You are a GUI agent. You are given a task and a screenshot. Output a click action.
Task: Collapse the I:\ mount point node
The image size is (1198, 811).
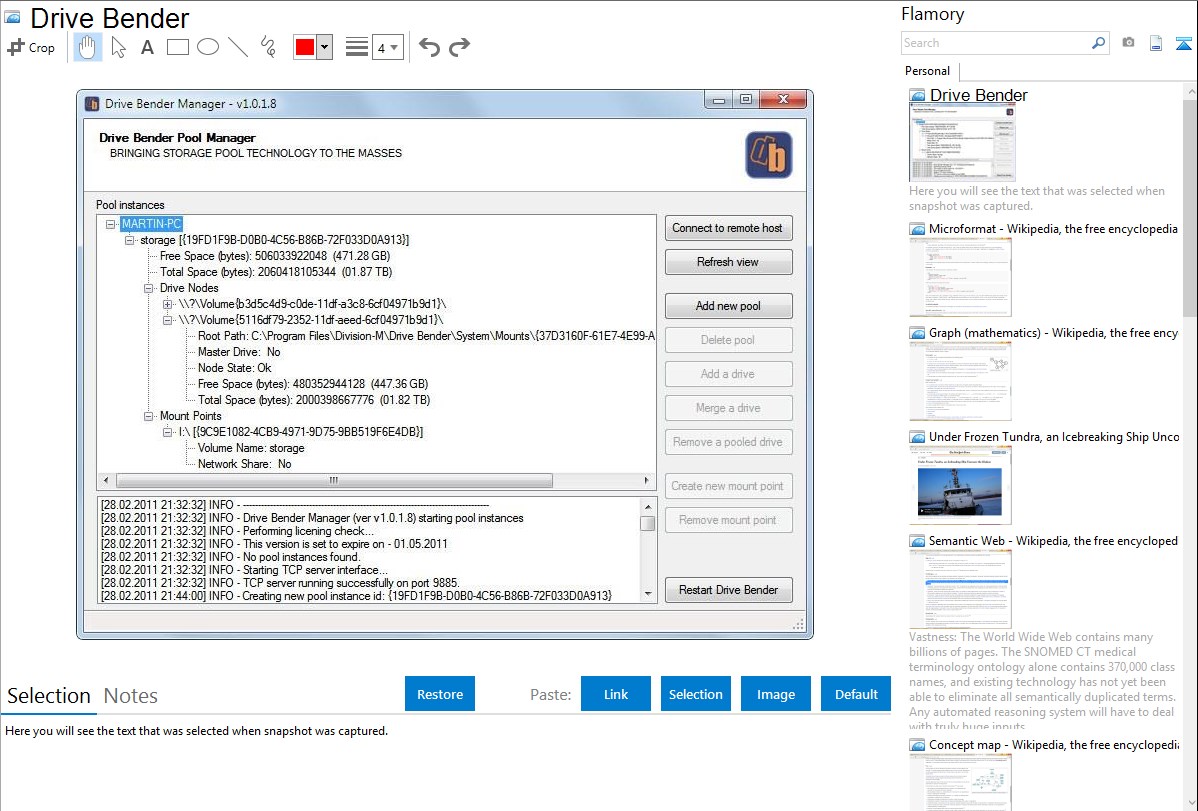[167, 432]
